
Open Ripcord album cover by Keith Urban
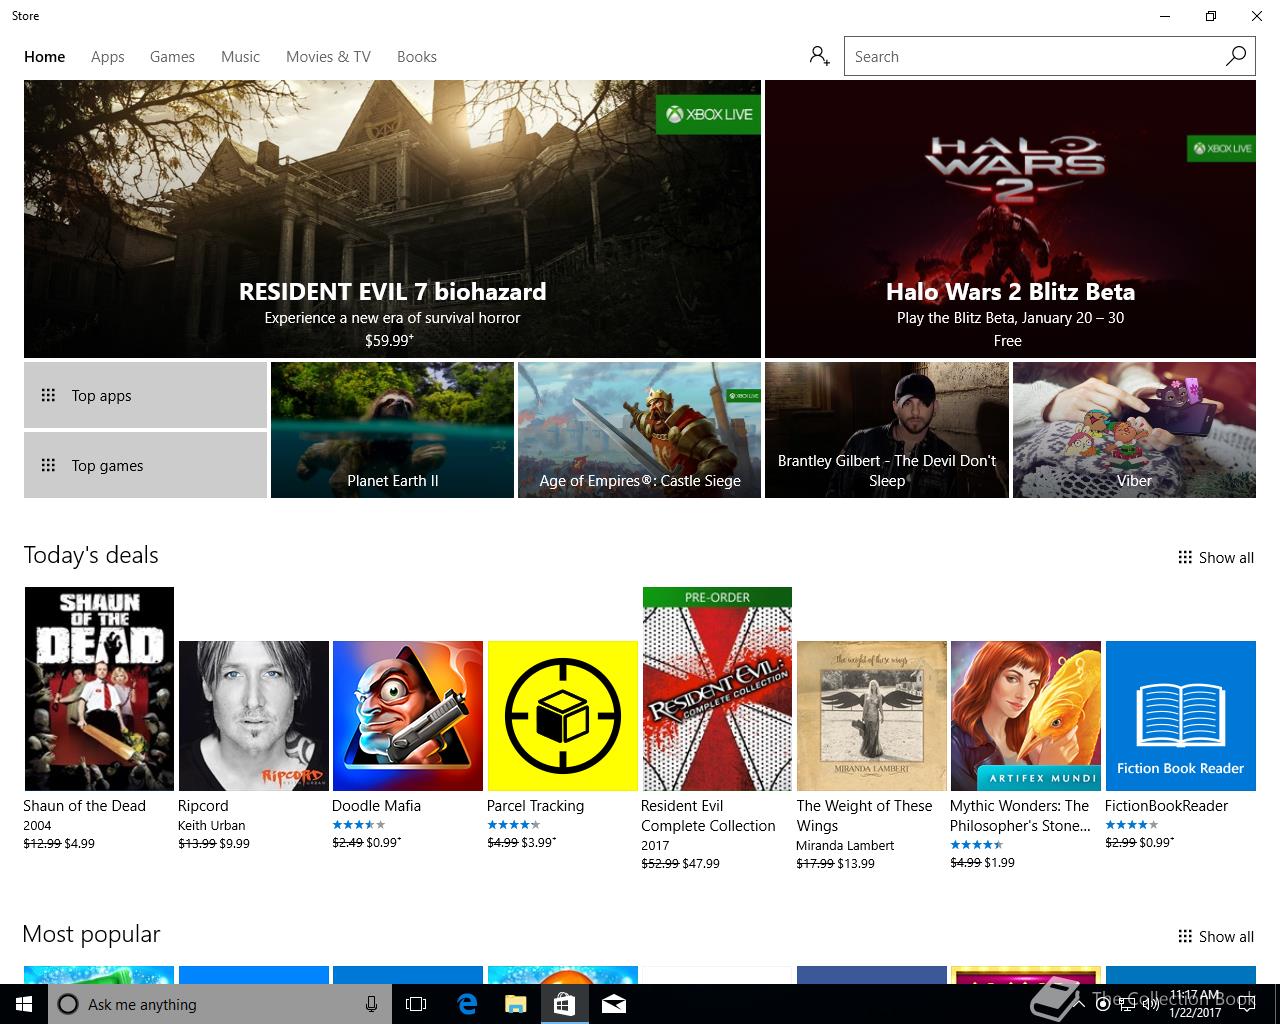tap(253, 716)
